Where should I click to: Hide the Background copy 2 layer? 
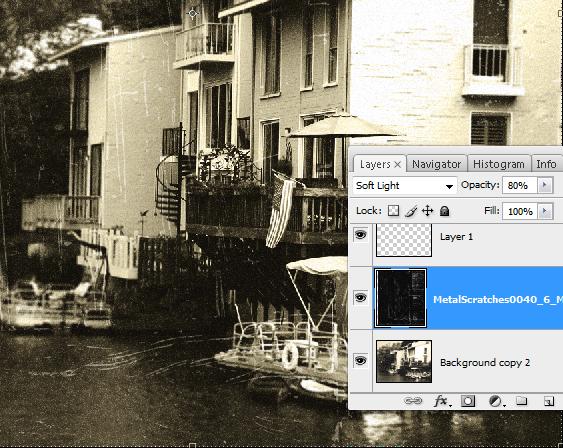(360, 361)
